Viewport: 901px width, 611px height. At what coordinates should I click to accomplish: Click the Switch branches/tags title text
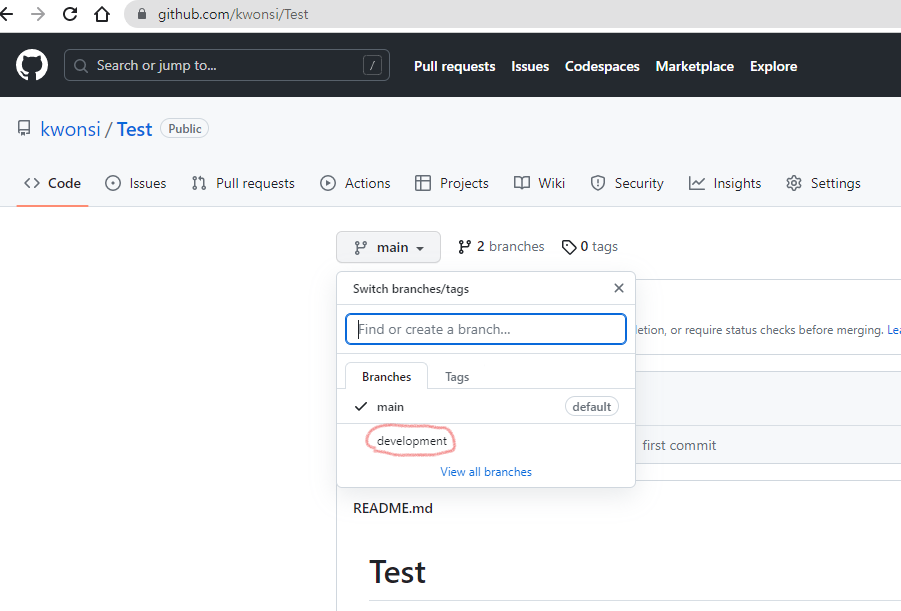coord(410,289)
